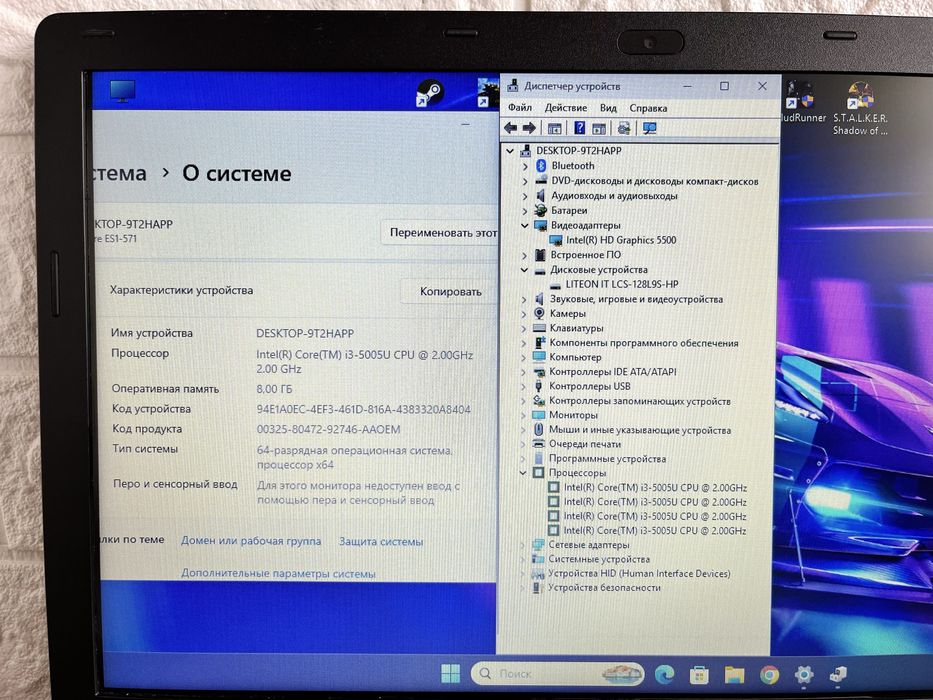Image resolution: width=933 pixels, height=700 pixels.
Task: Select the Камеры category icon
Action: coord(539,313)
